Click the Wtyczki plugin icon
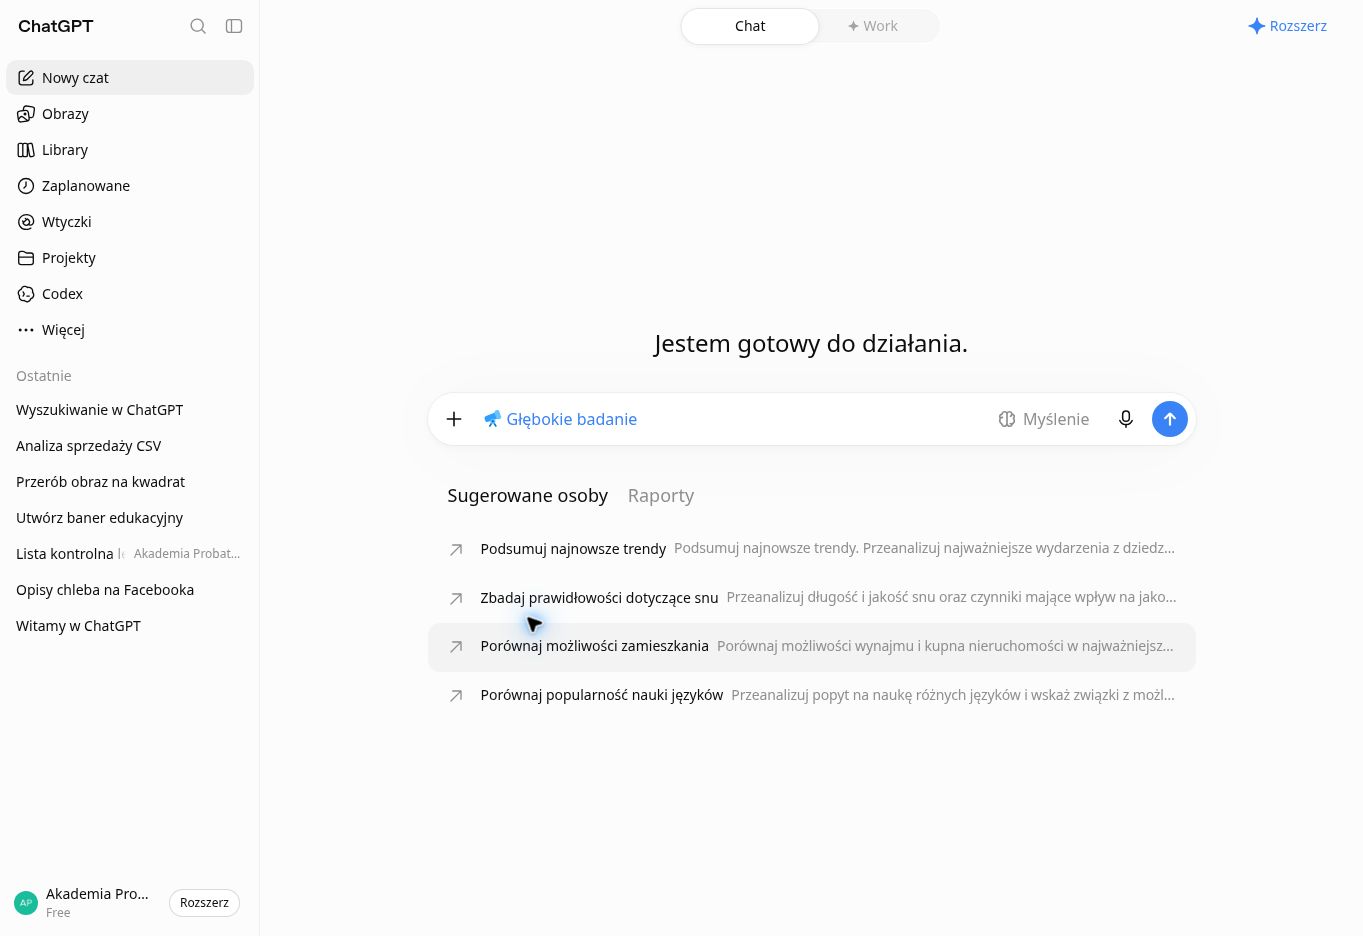The width and height of the screenshot is (1363, 936). point(26,221)
